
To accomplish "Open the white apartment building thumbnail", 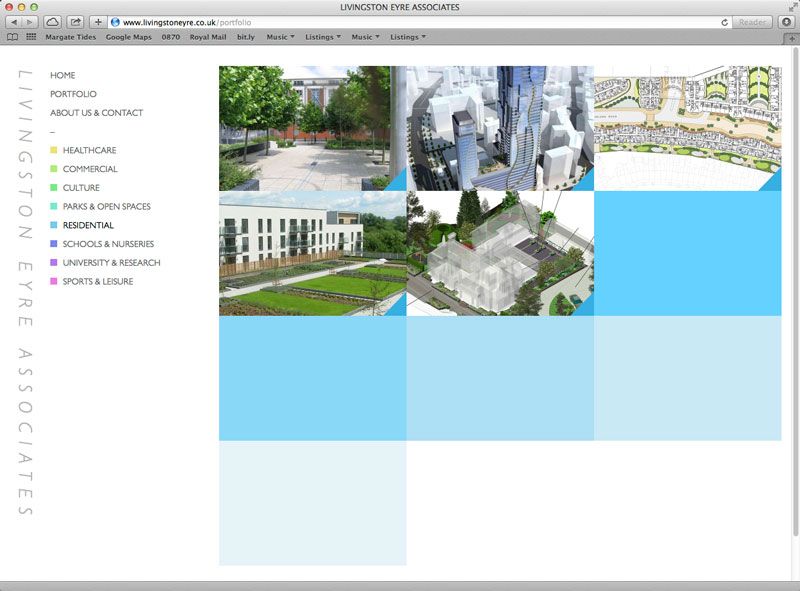I will pos(312,253).
